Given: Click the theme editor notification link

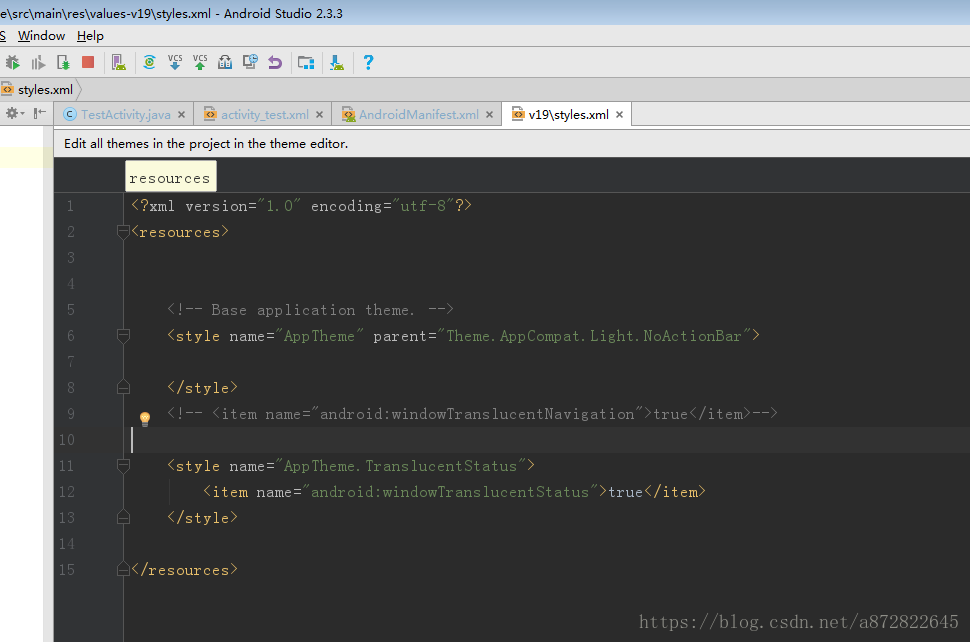Looking at the screenshot, I should coord(206,143).
